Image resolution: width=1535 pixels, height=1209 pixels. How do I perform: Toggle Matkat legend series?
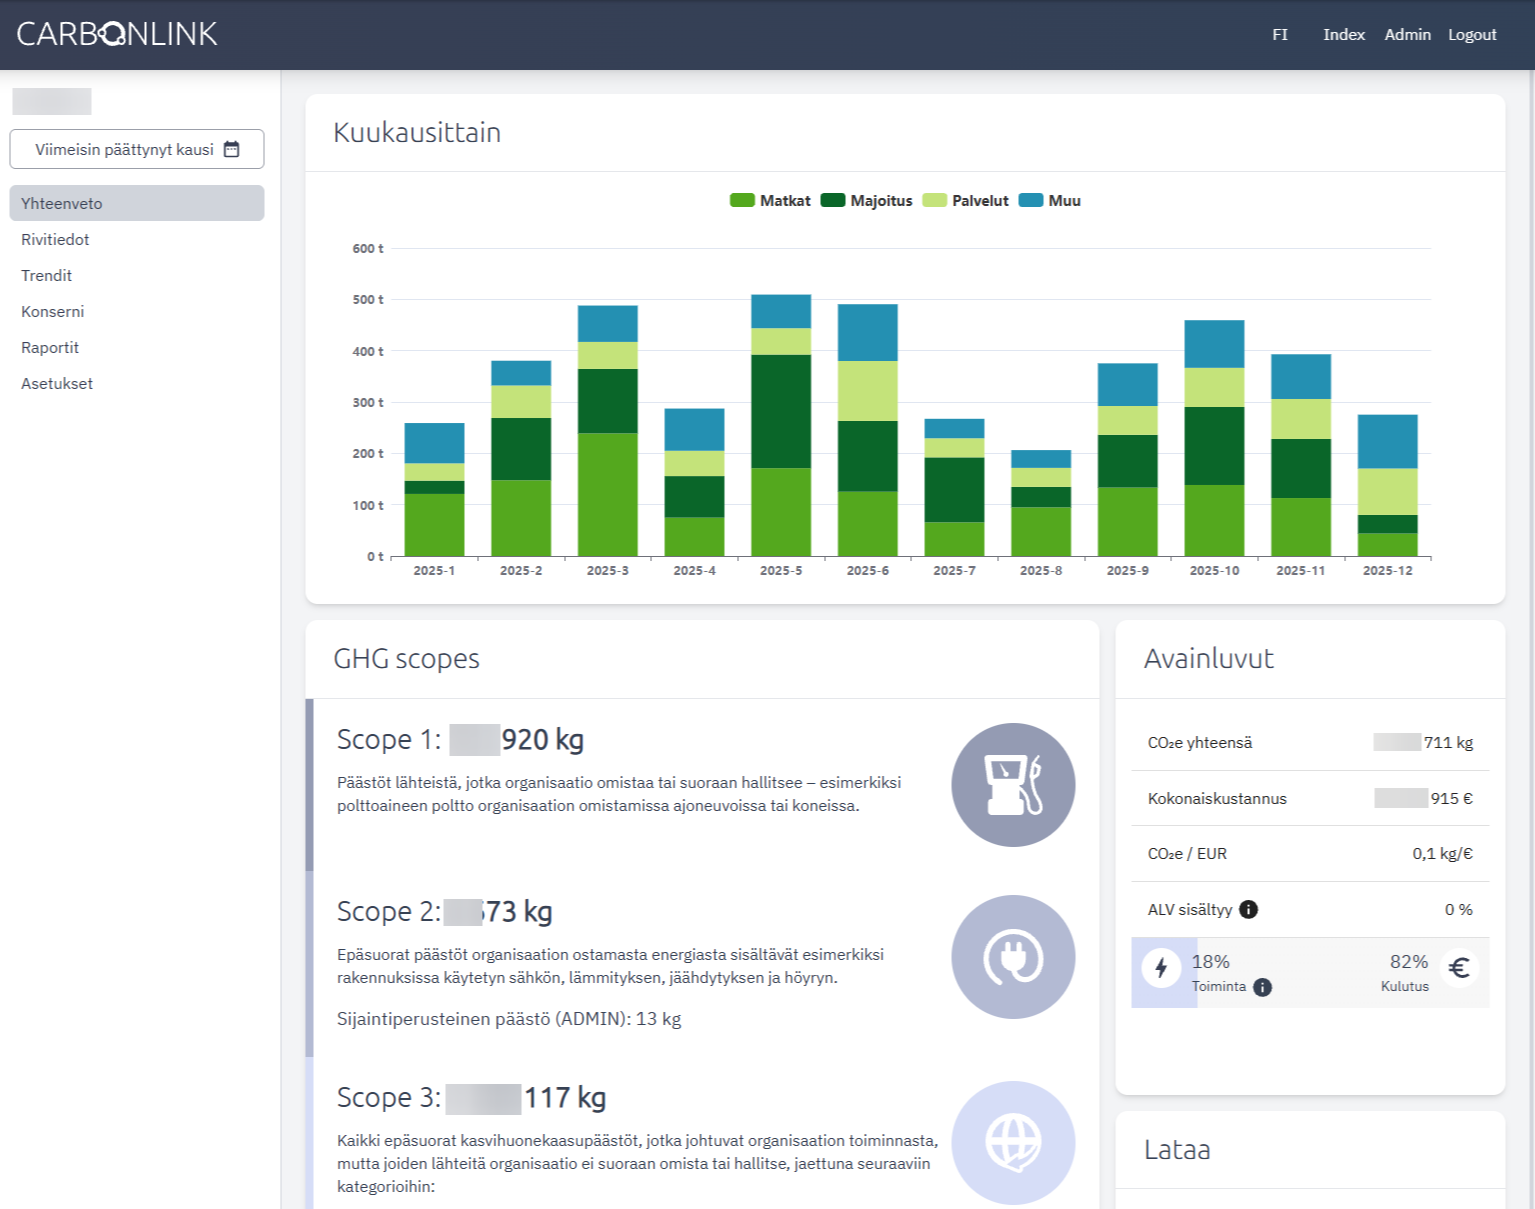point(770,201)
